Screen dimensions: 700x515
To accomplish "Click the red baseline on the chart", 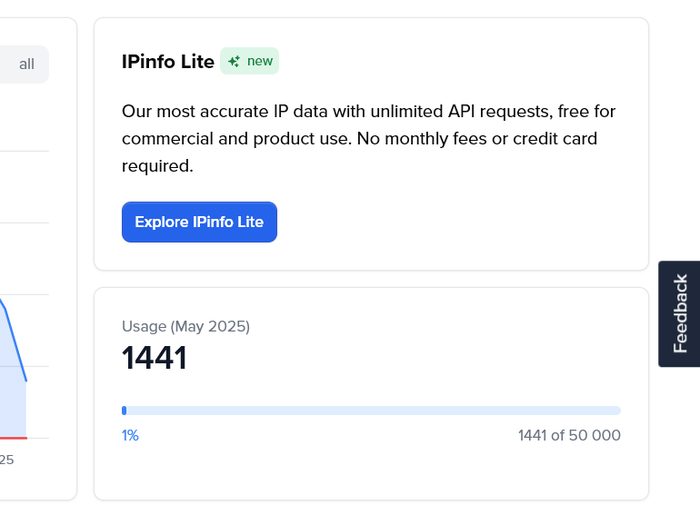I will 12,438.
